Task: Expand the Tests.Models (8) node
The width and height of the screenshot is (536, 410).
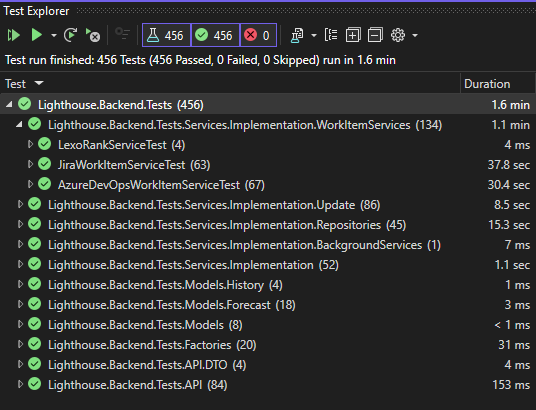Action: 20,324
